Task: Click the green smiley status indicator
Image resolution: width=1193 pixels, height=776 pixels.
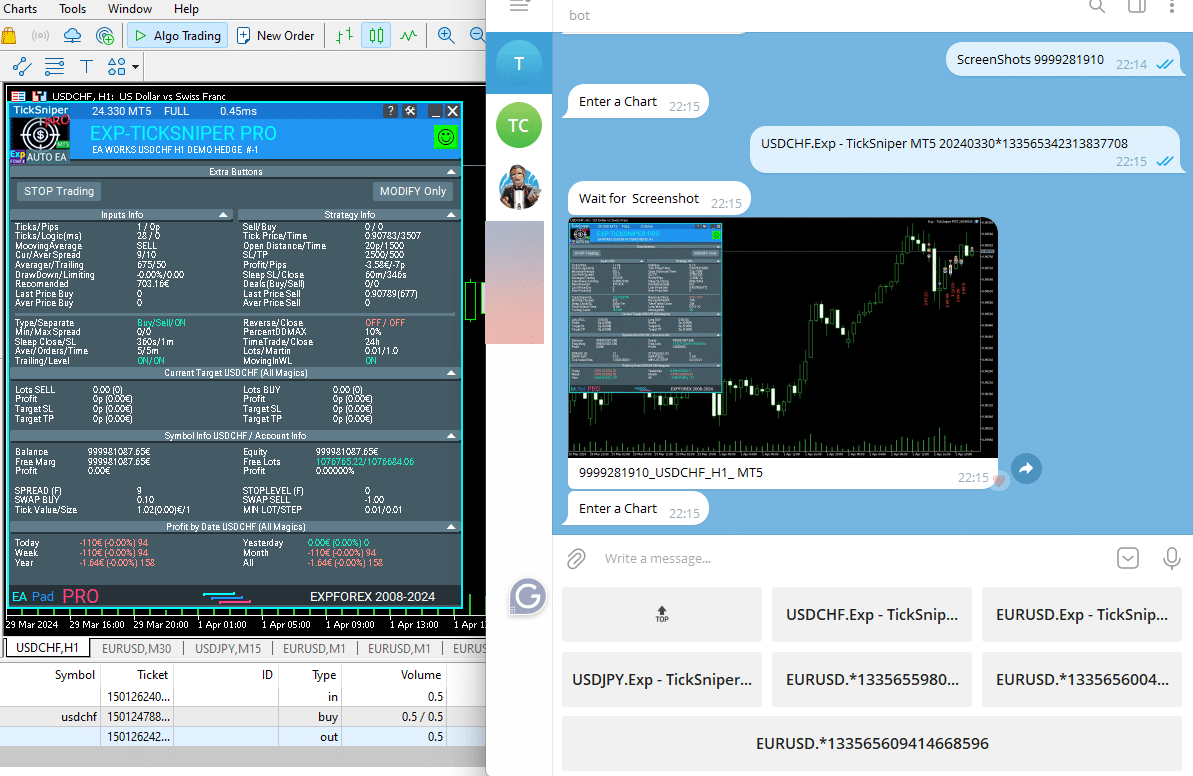Action: pos(445,138)
